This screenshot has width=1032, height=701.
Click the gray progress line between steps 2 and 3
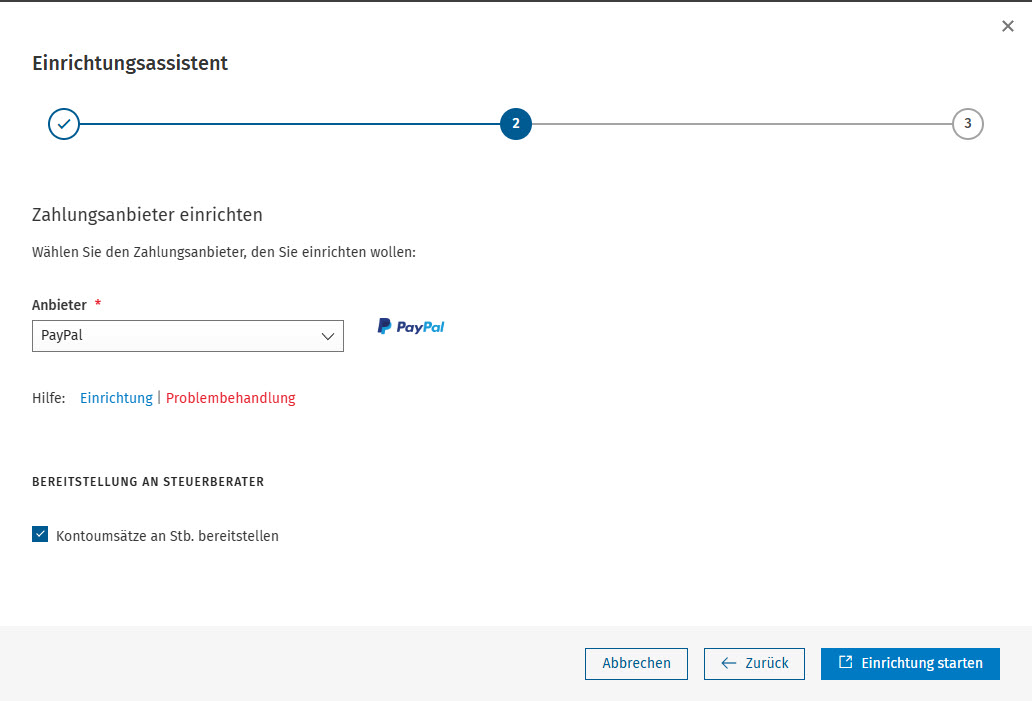tap(742, 124)
